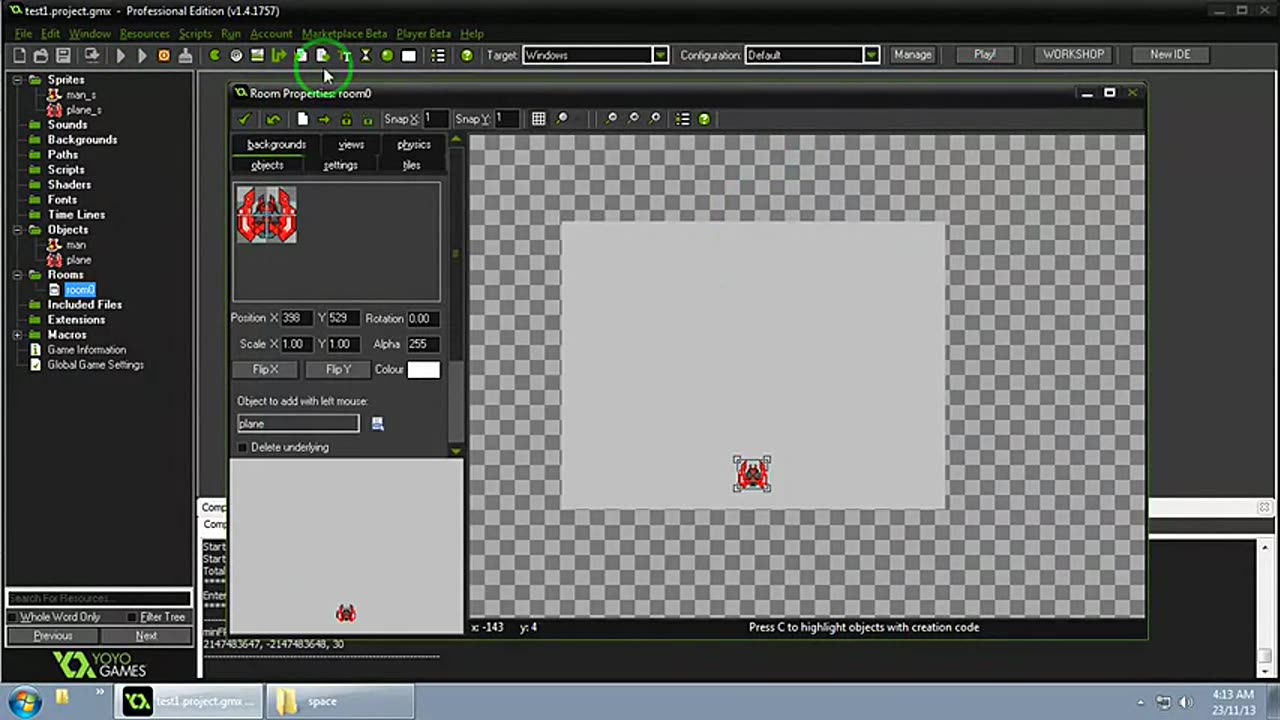Open the File menu

tap(23, 33)
